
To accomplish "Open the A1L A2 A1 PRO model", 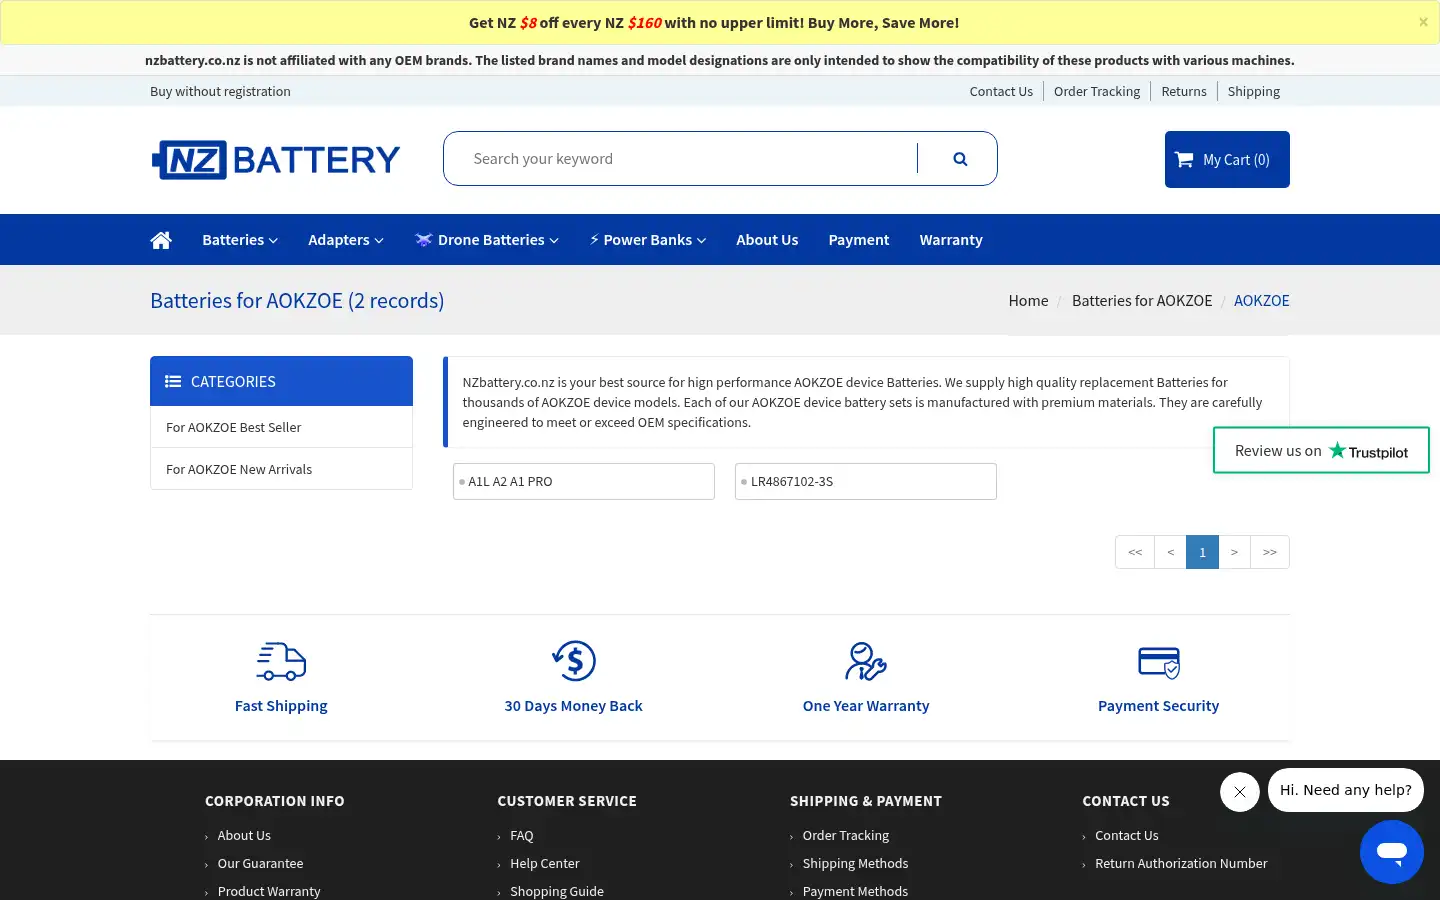I will pyautogui.click(x=584, y=481).
